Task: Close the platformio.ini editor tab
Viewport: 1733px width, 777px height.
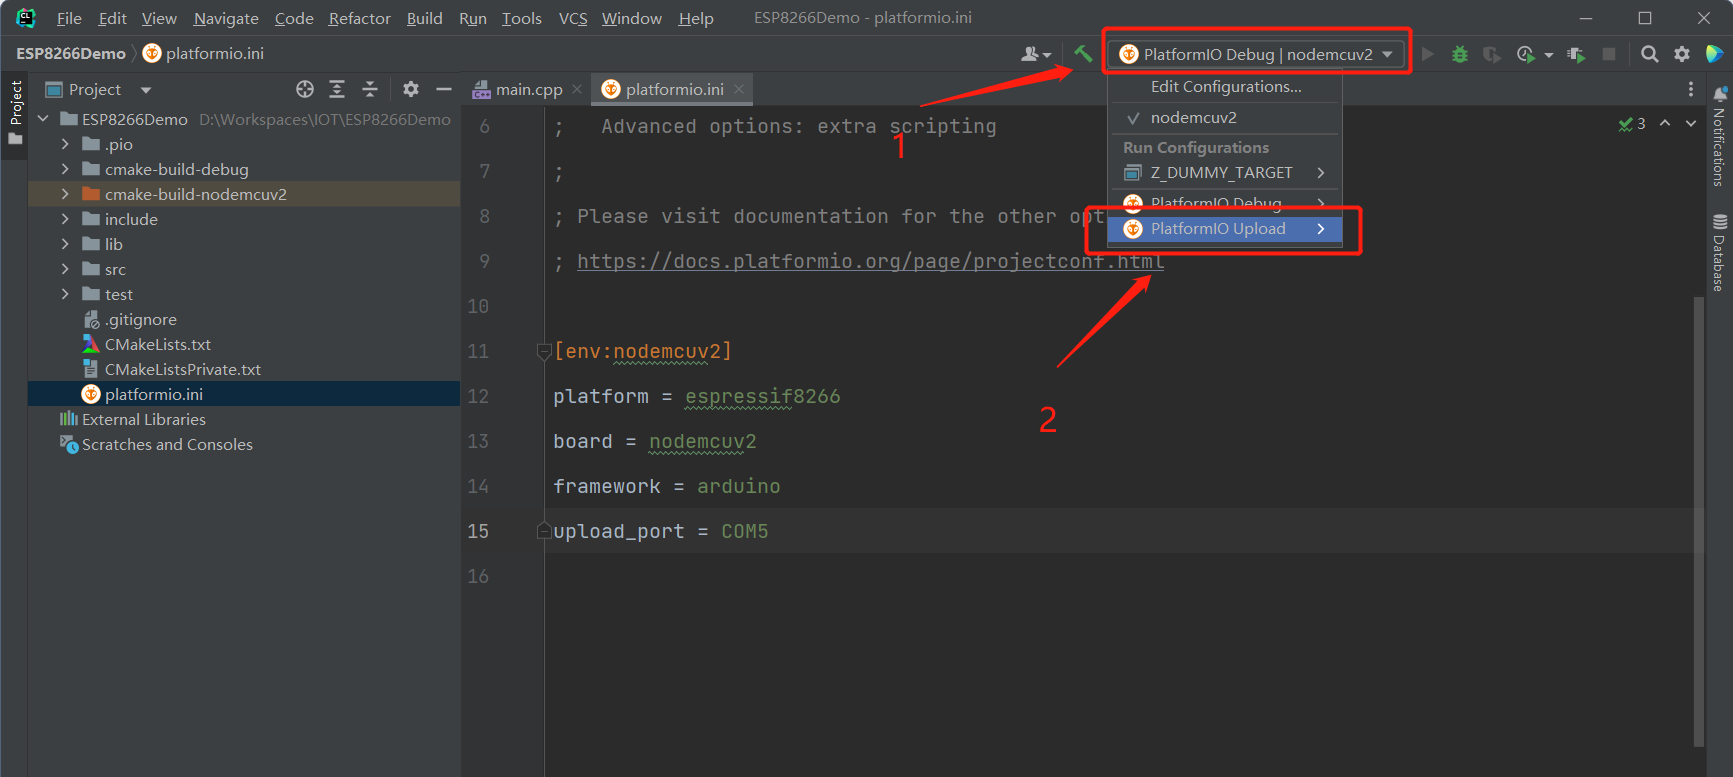Action: (x=739, y=89)
